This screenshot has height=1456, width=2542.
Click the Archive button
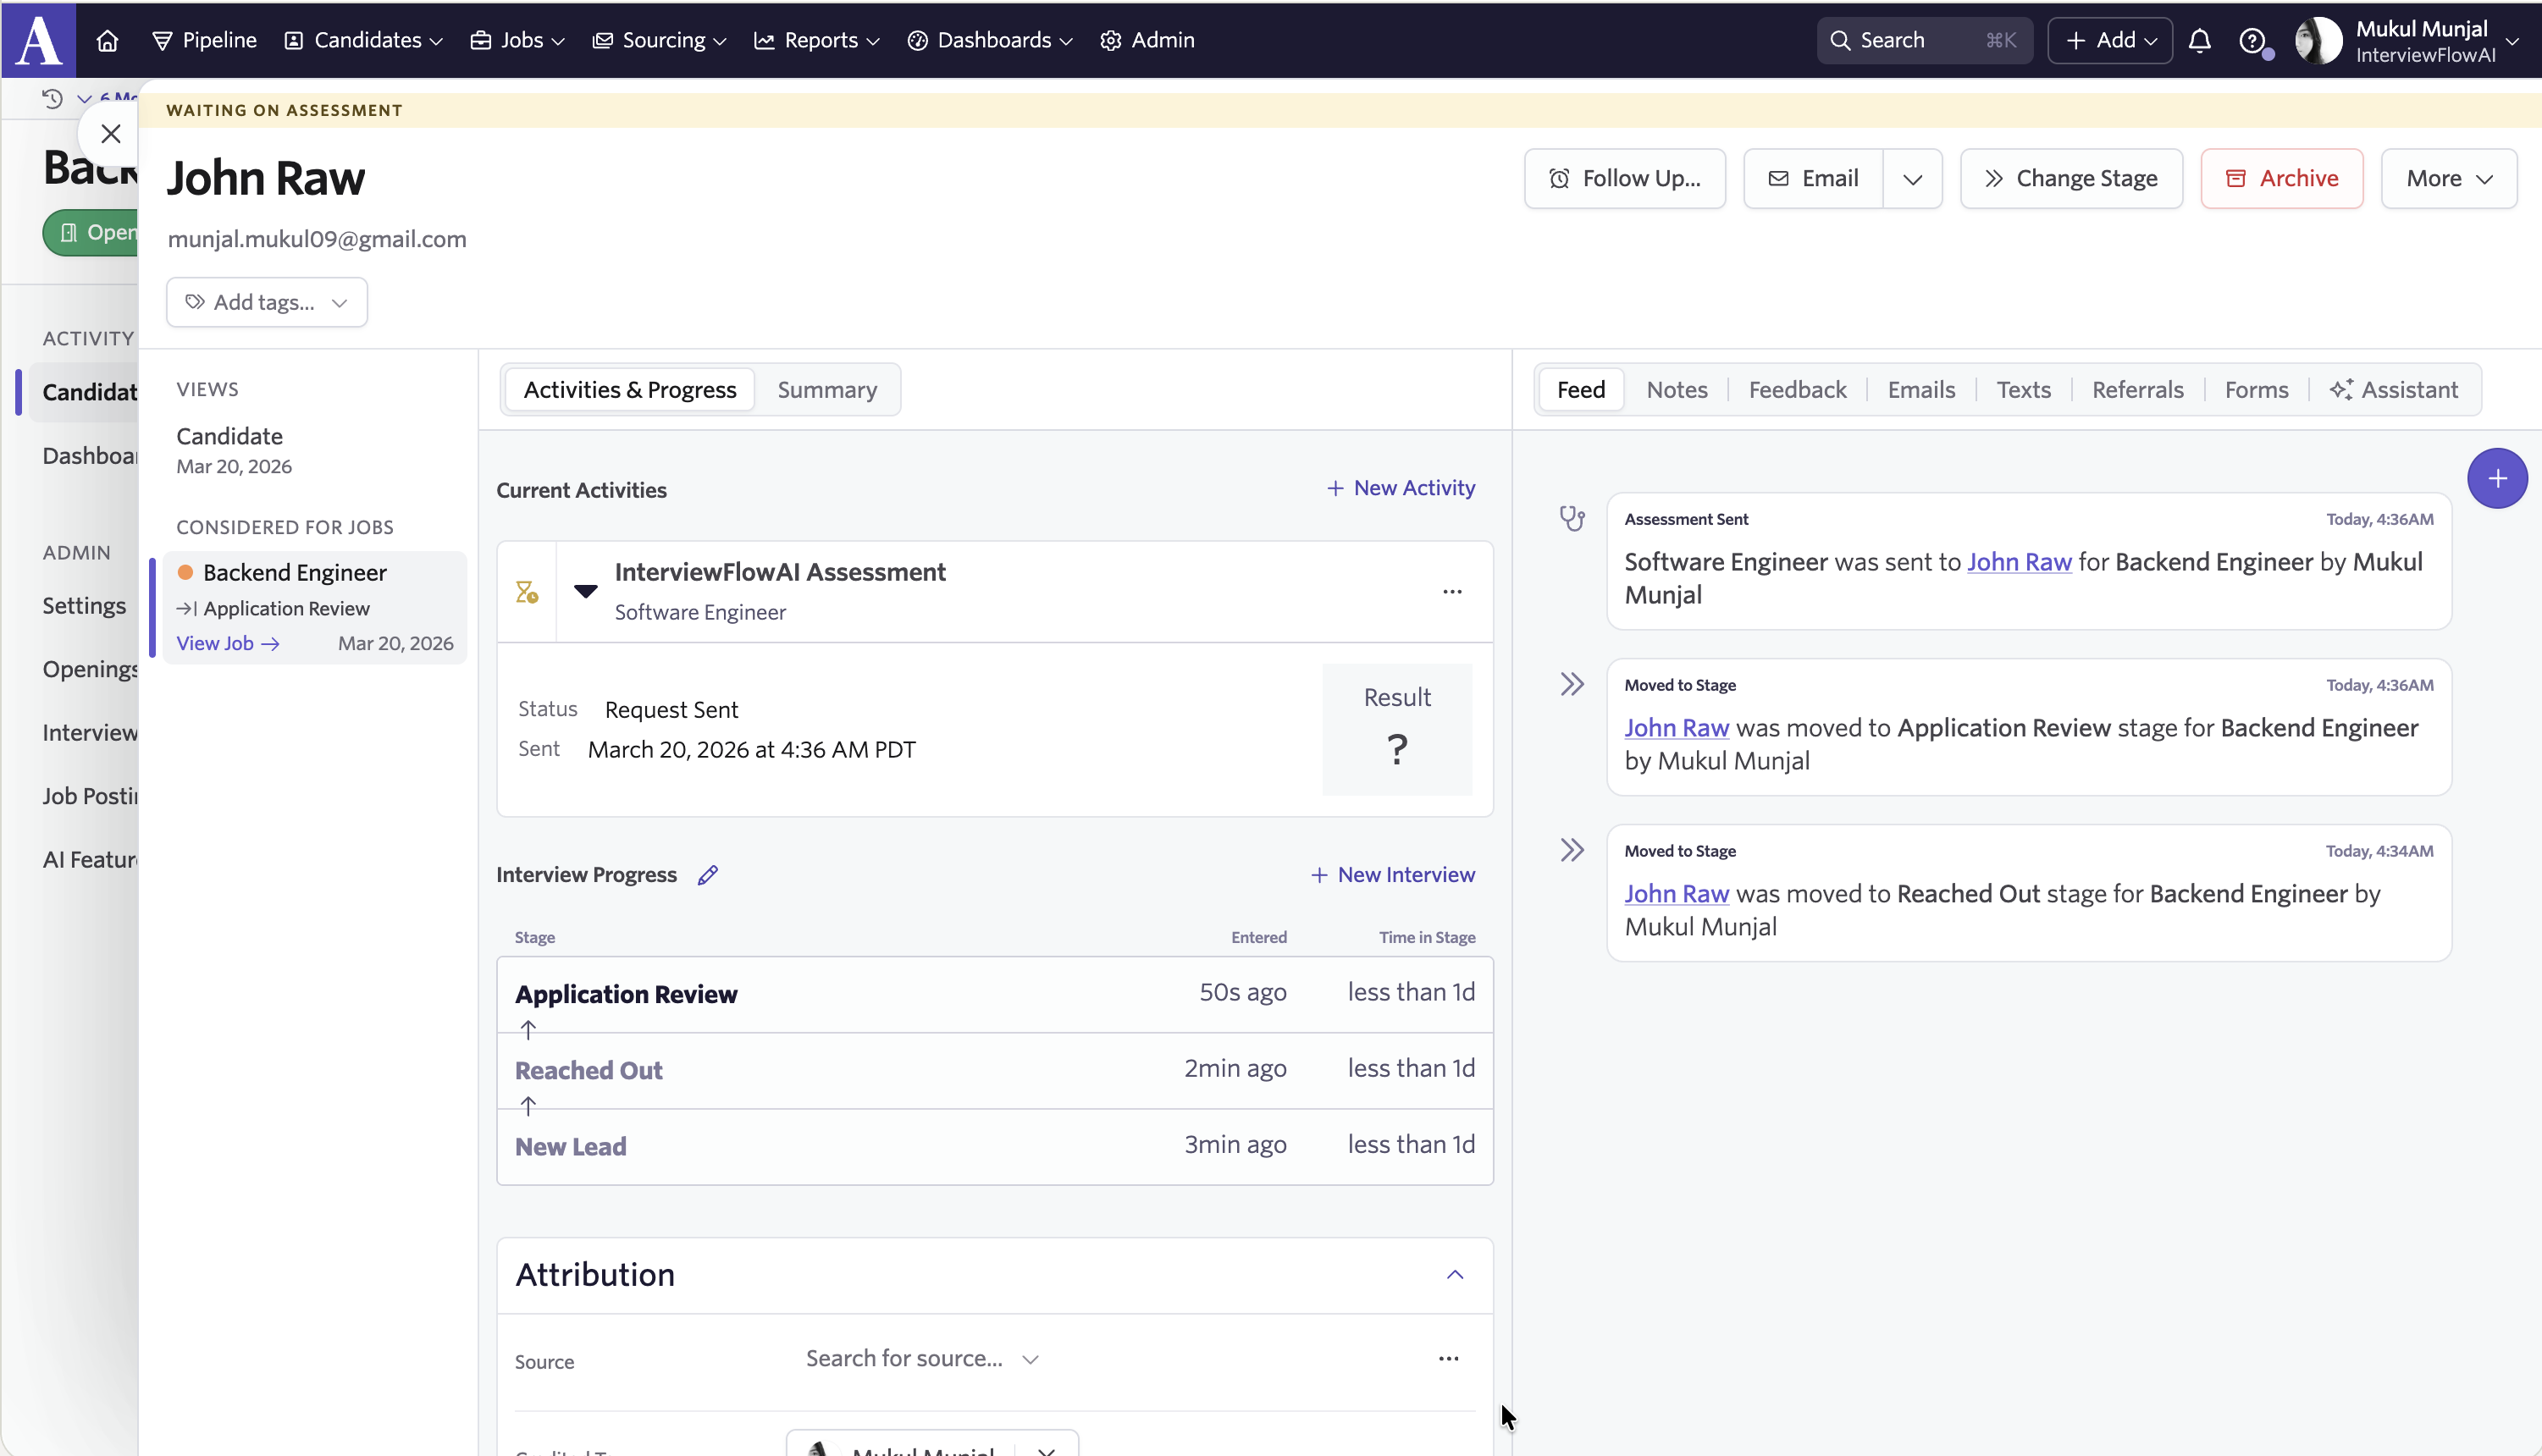[x=2281, y=179]
